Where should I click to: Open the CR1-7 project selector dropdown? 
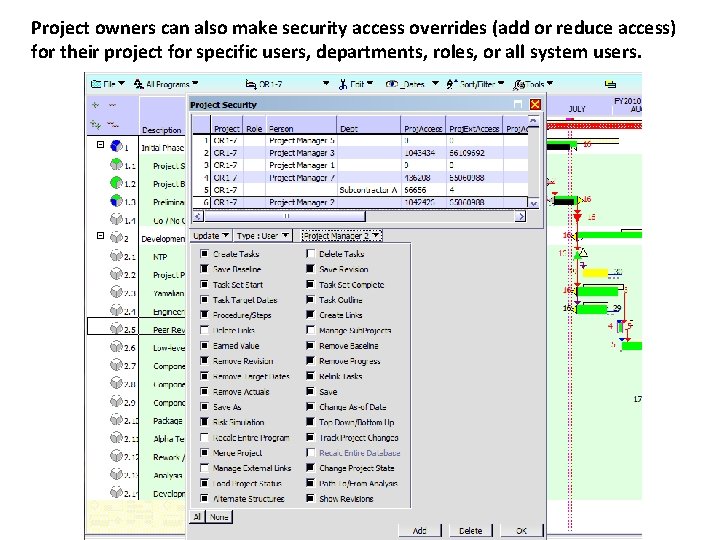pos(287,84)
